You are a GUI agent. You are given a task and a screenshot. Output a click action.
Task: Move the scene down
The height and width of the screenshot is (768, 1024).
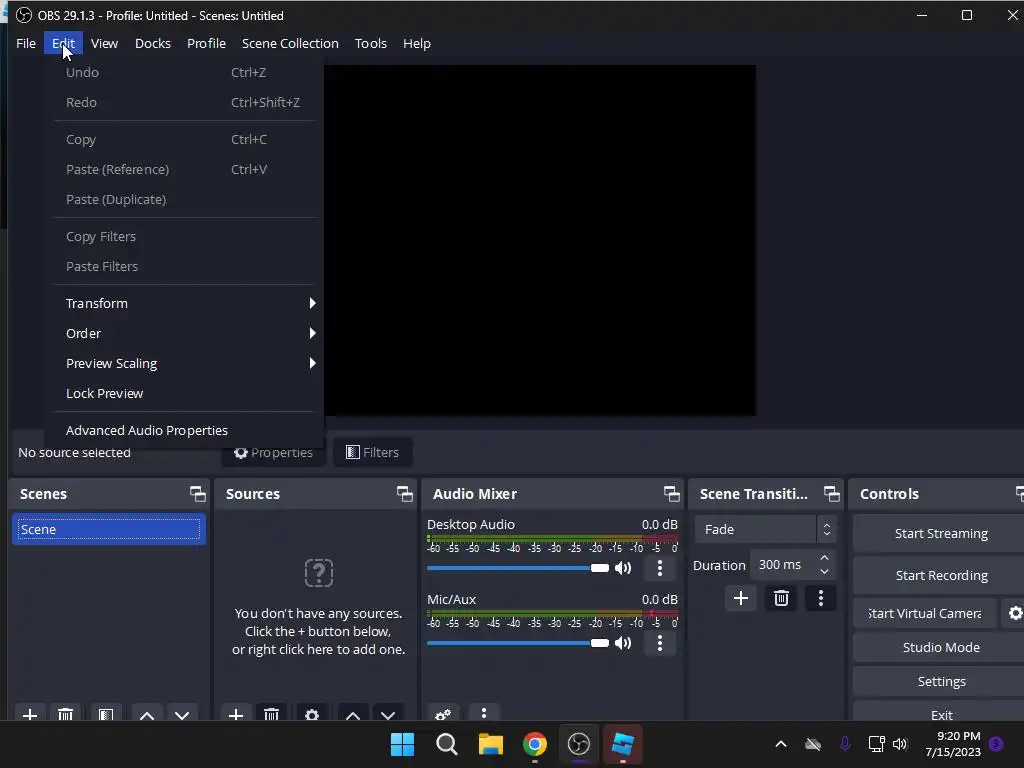[x=182, y=714]
